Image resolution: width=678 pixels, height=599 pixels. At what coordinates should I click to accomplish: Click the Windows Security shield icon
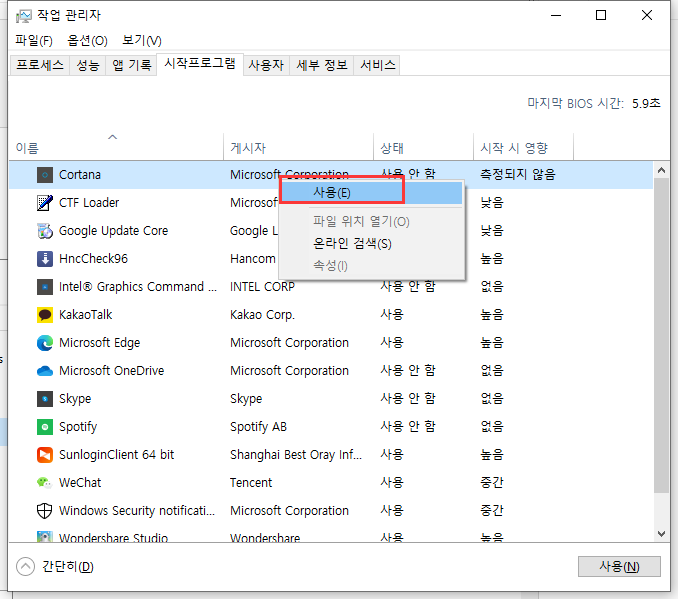[45, 511]
